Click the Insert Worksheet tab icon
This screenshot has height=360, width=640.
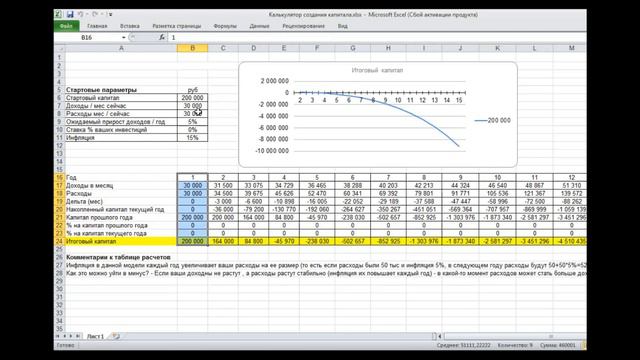(116, 336)
